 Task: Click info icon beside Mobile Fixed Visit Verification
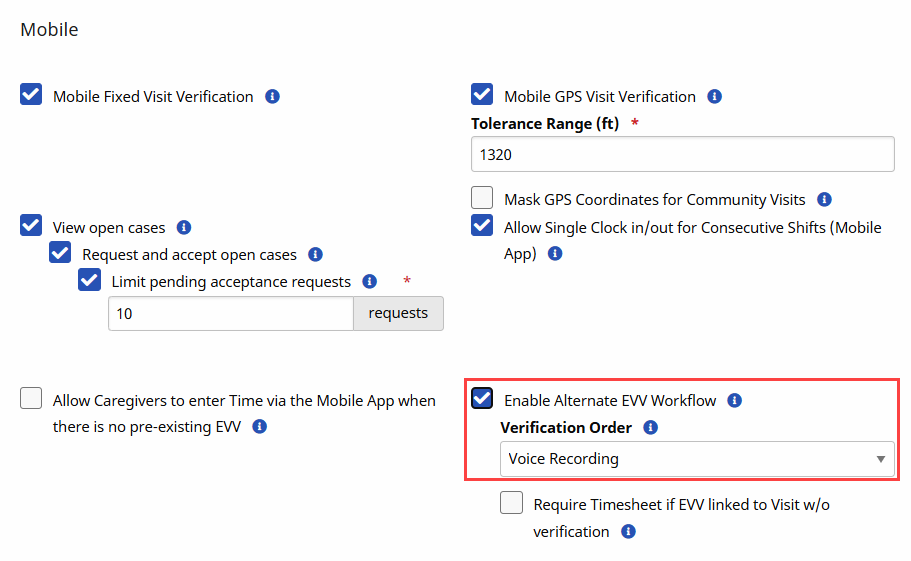click(x=272, y=97)
